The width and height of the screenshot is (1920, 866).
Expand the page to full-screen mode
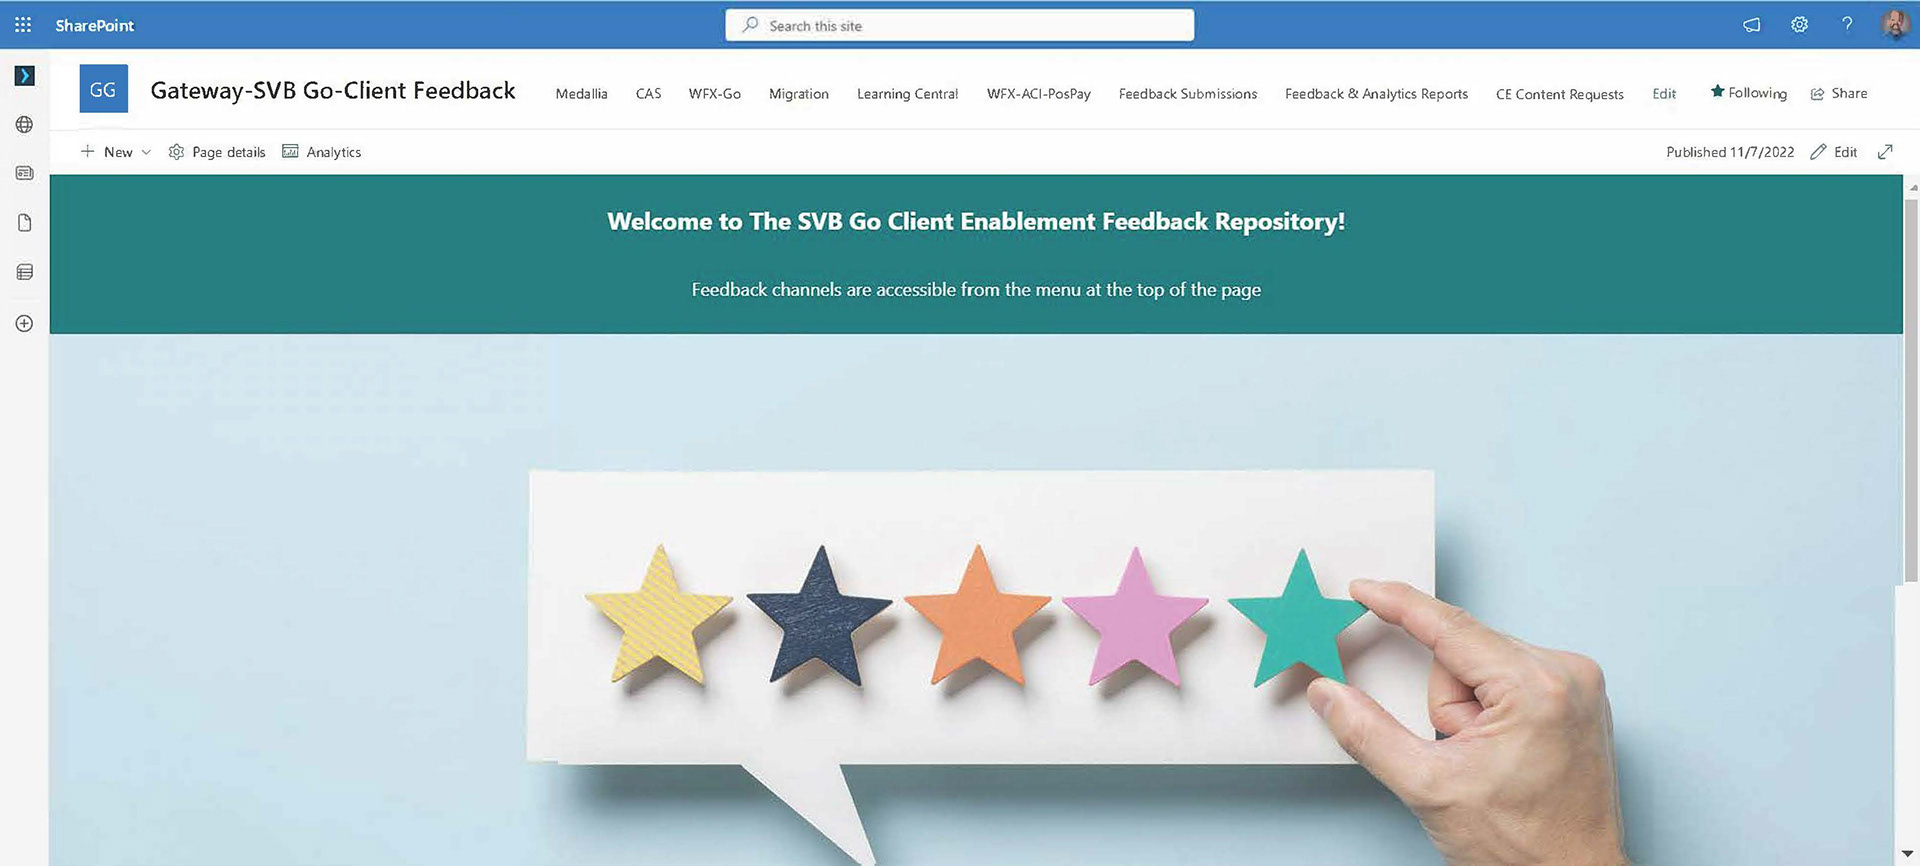pos(1885,152)
